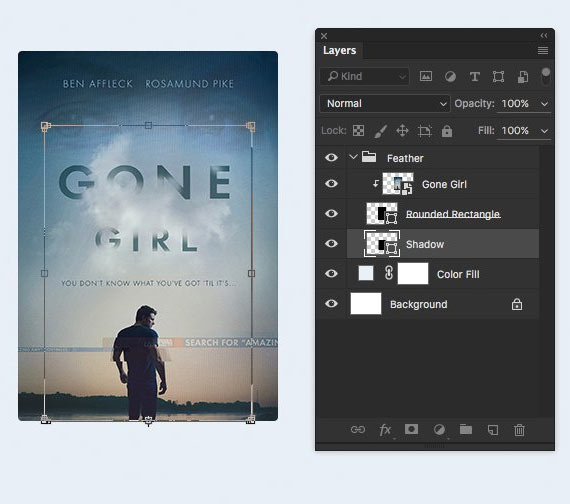Image resolution: width=570 pixels, height=504 pixels.
Task: Filter for shape layers icon
Action: coord(498,77)
